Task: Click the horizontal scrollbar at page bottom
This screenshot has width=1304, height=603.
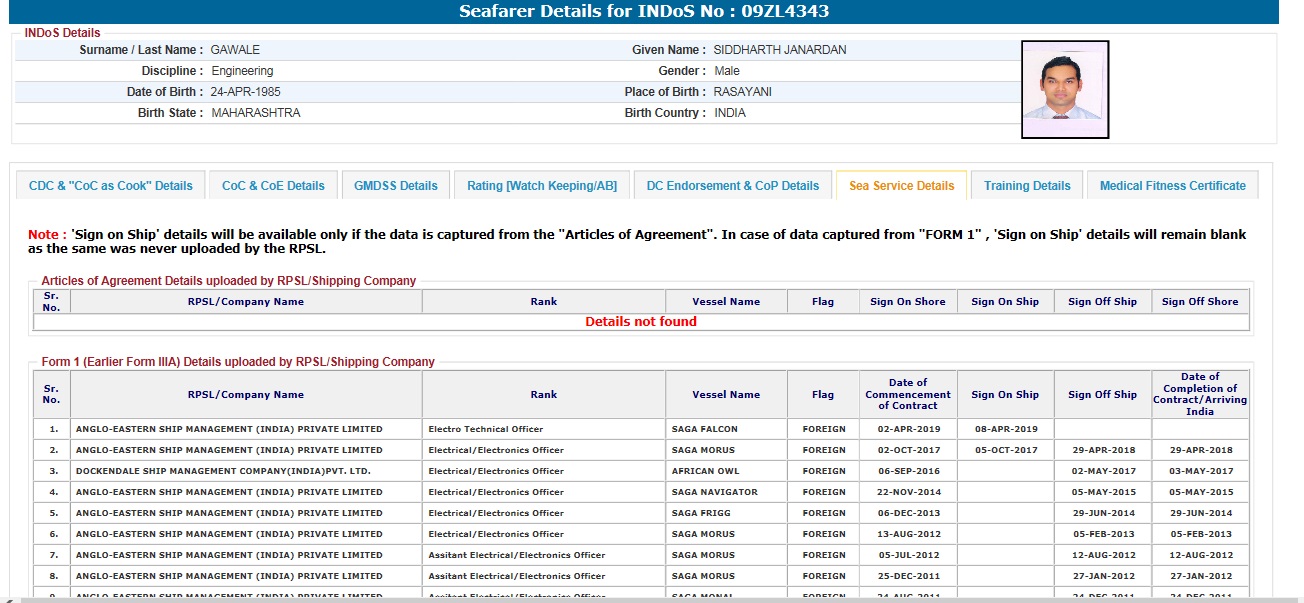Action: click(x=640, y=599)
